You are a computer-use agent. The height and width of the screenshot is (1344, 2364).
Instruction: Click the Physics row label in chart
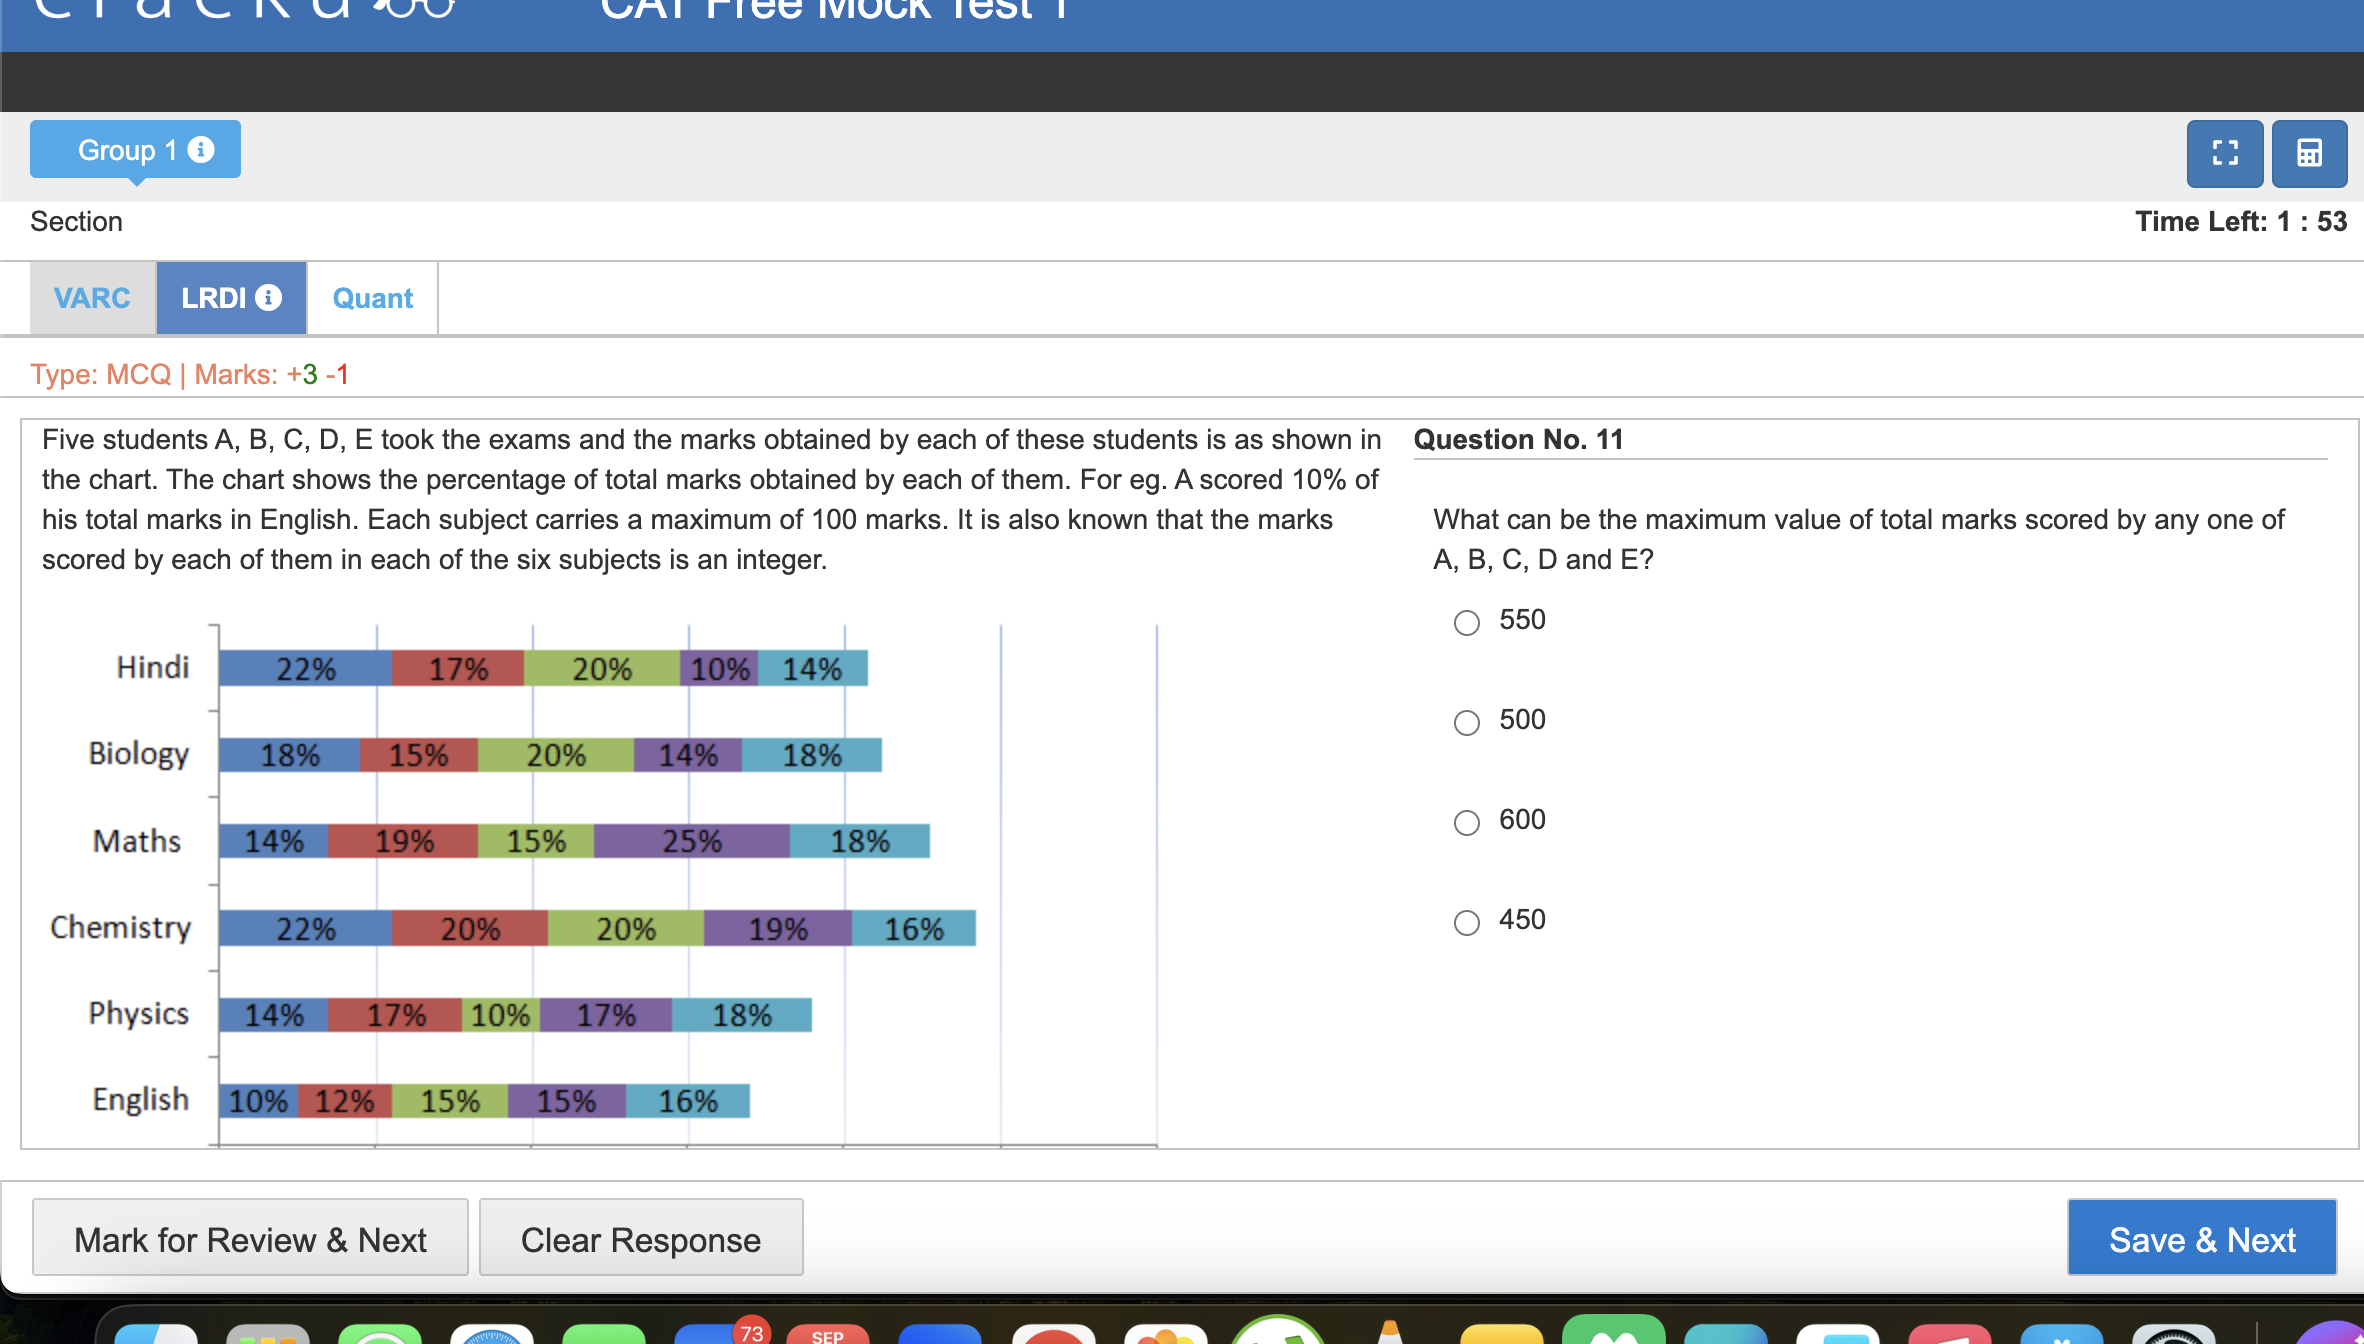coord(138,1013)
